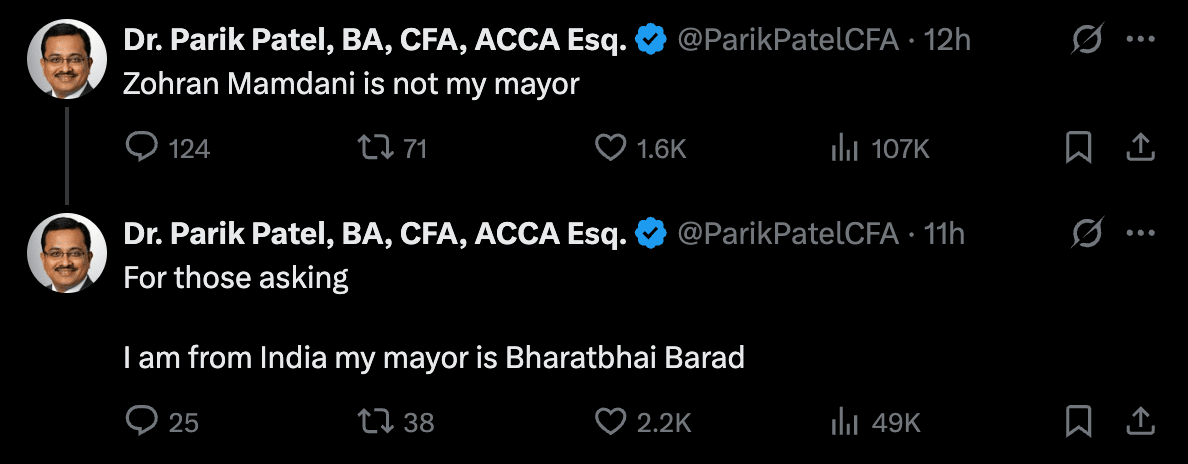The height and width of the screenshot is (464, 1188).
Task: Click the first tweet's profile picture
Action: click(66, 59)
